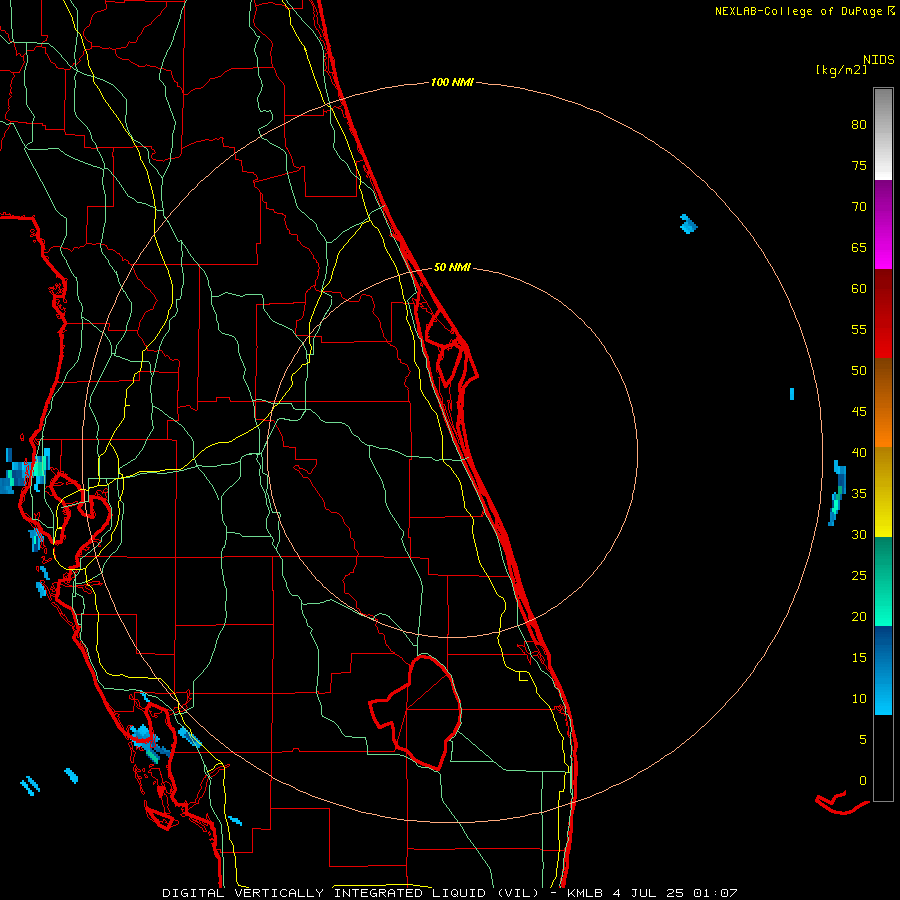This screenshot has height=900, width=900.
Task: Click the scale value "20"
Action: [x=859, y=617]
